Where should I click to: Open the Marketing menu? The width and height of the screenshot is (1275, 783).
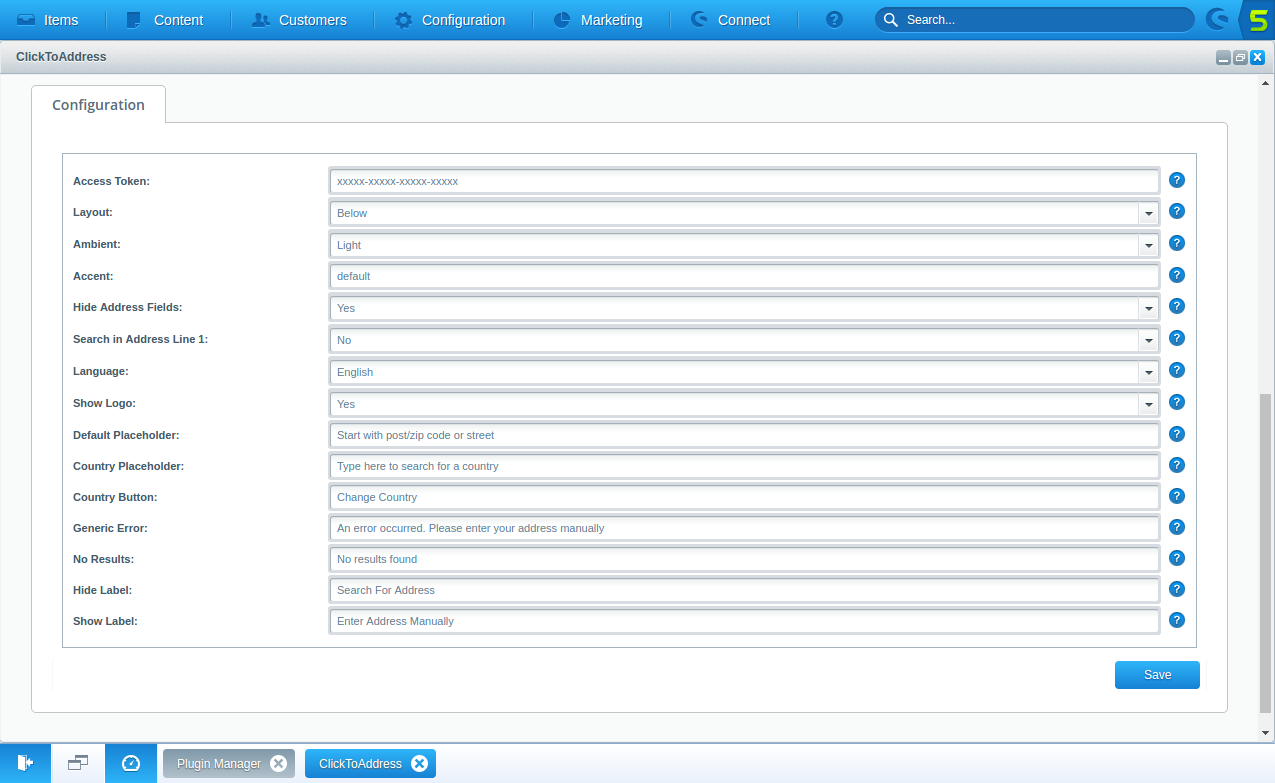tap(598, 20)
